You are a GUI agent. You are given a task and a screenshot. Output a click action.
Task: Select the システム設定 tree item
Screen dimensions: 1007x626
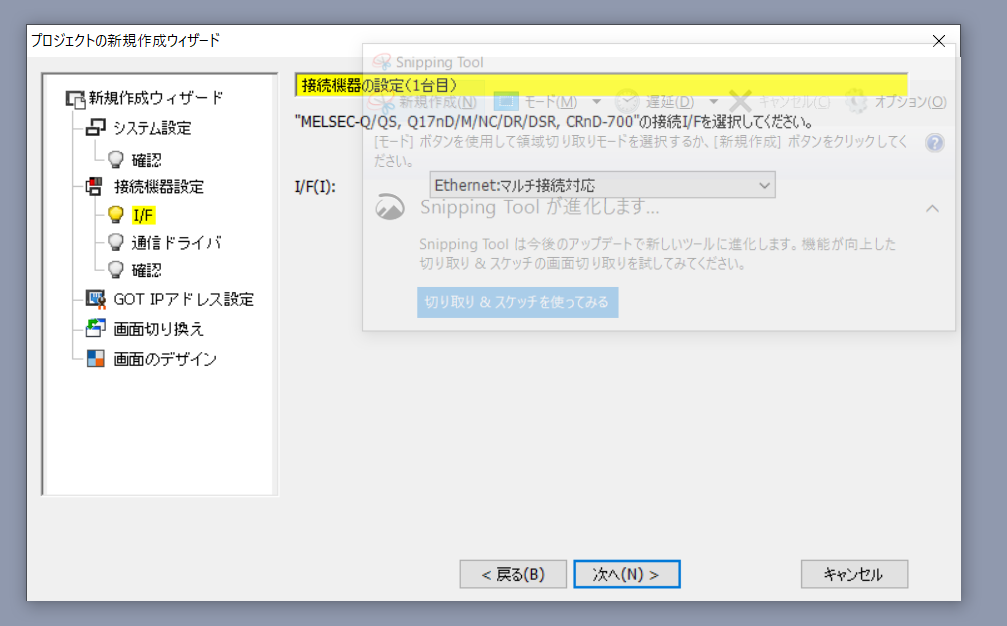click(152, 128)
